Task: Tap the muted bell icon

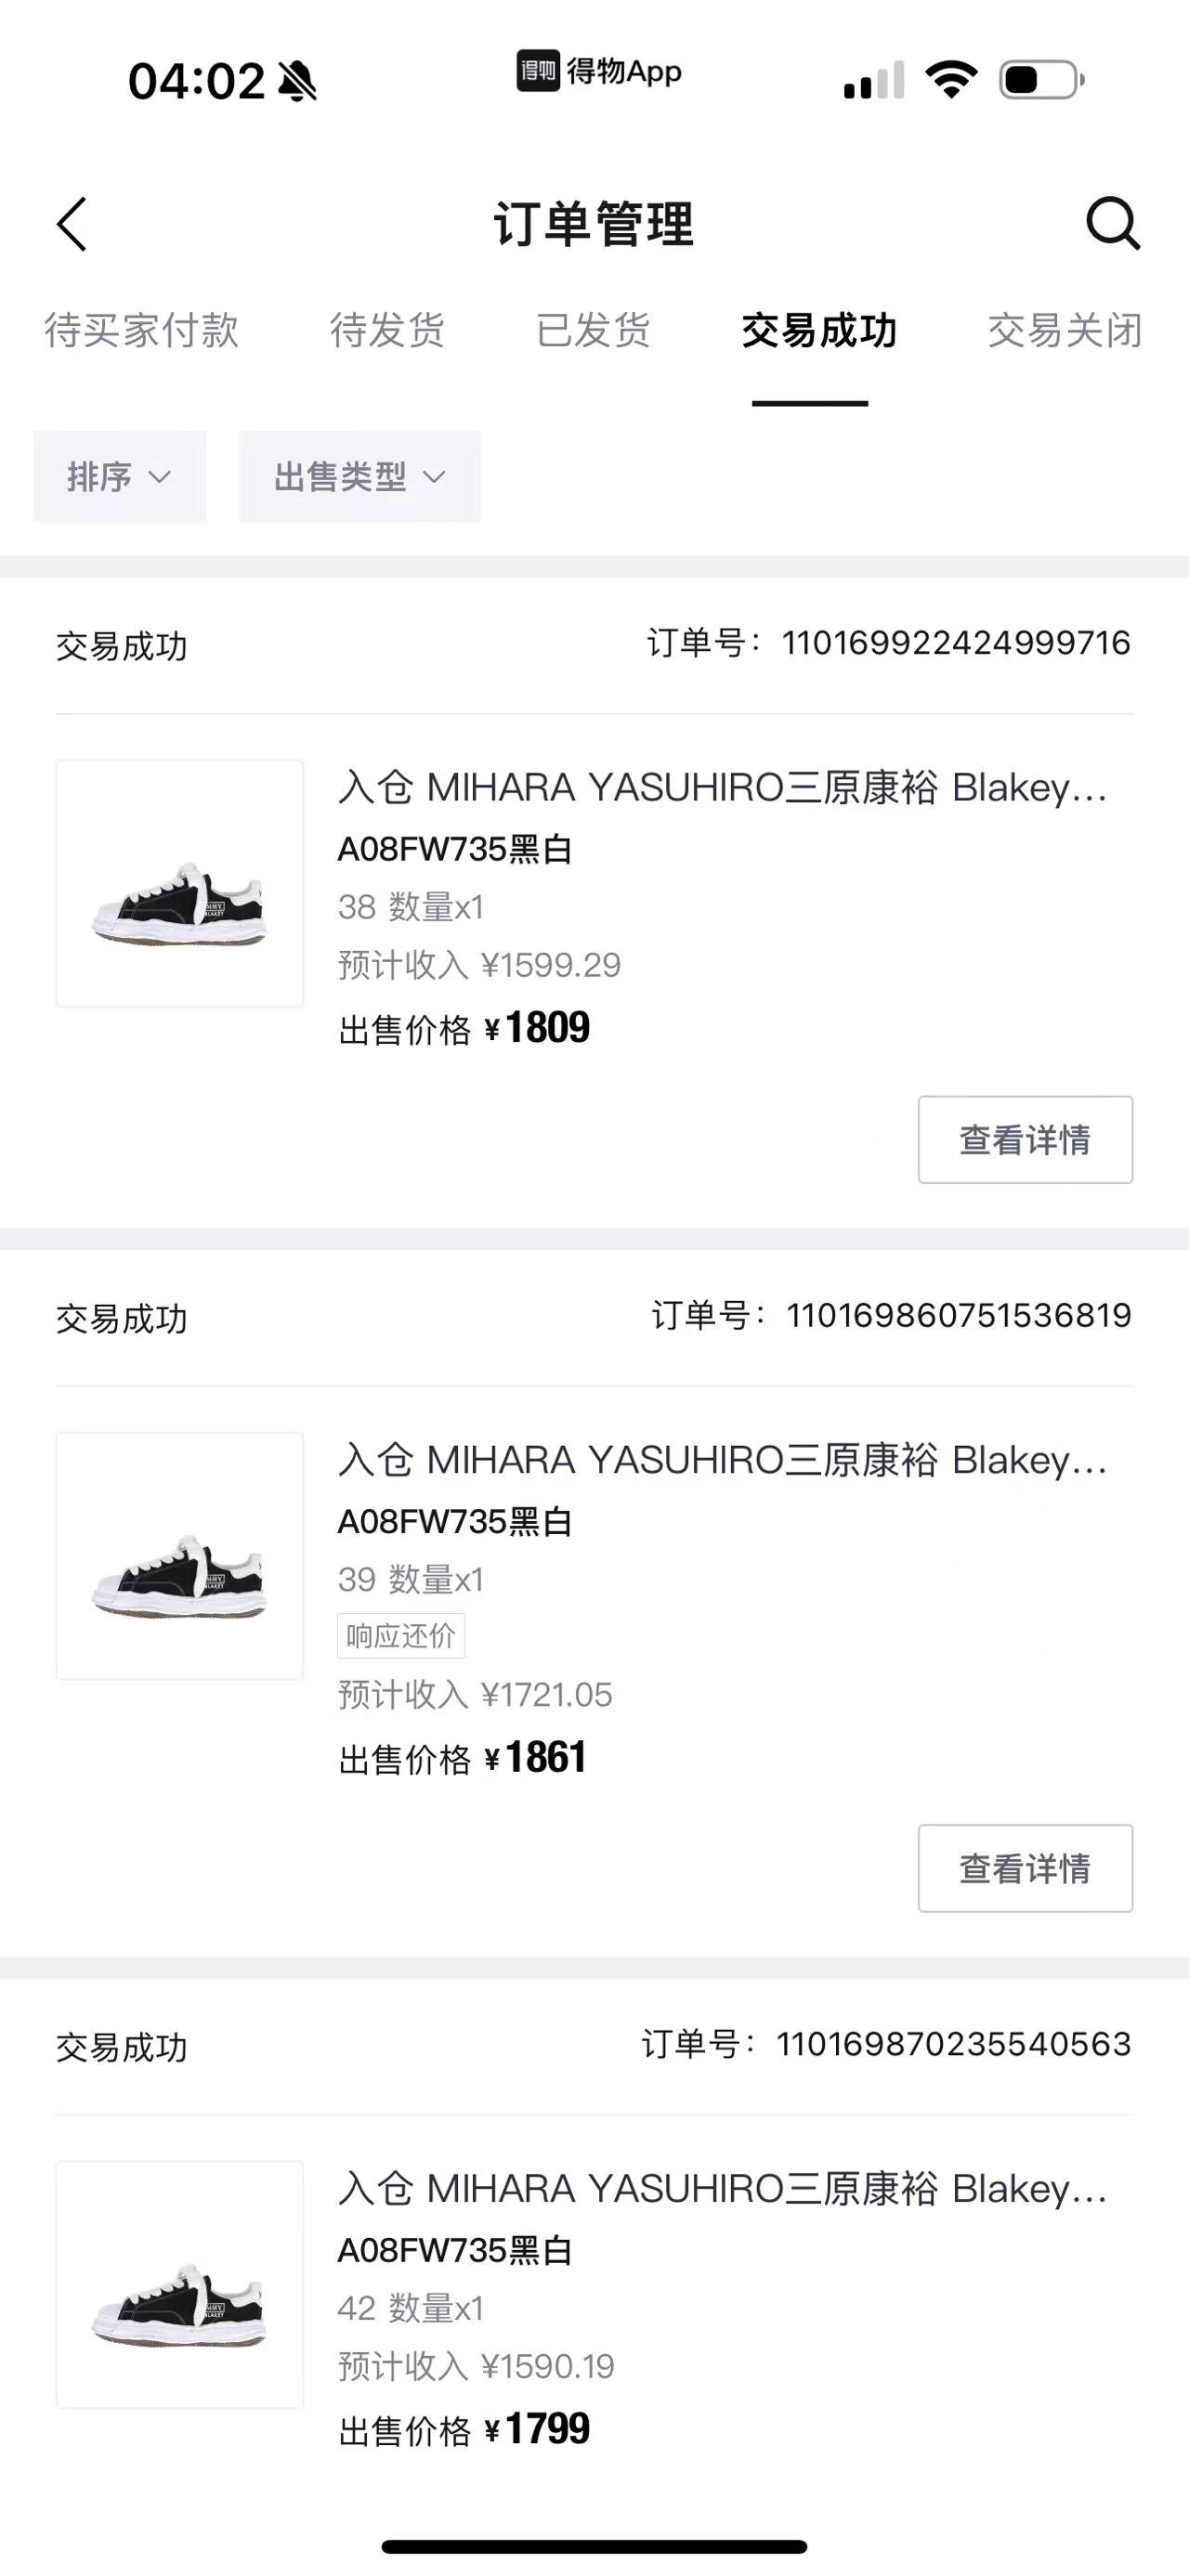Action: coord(297,81)
